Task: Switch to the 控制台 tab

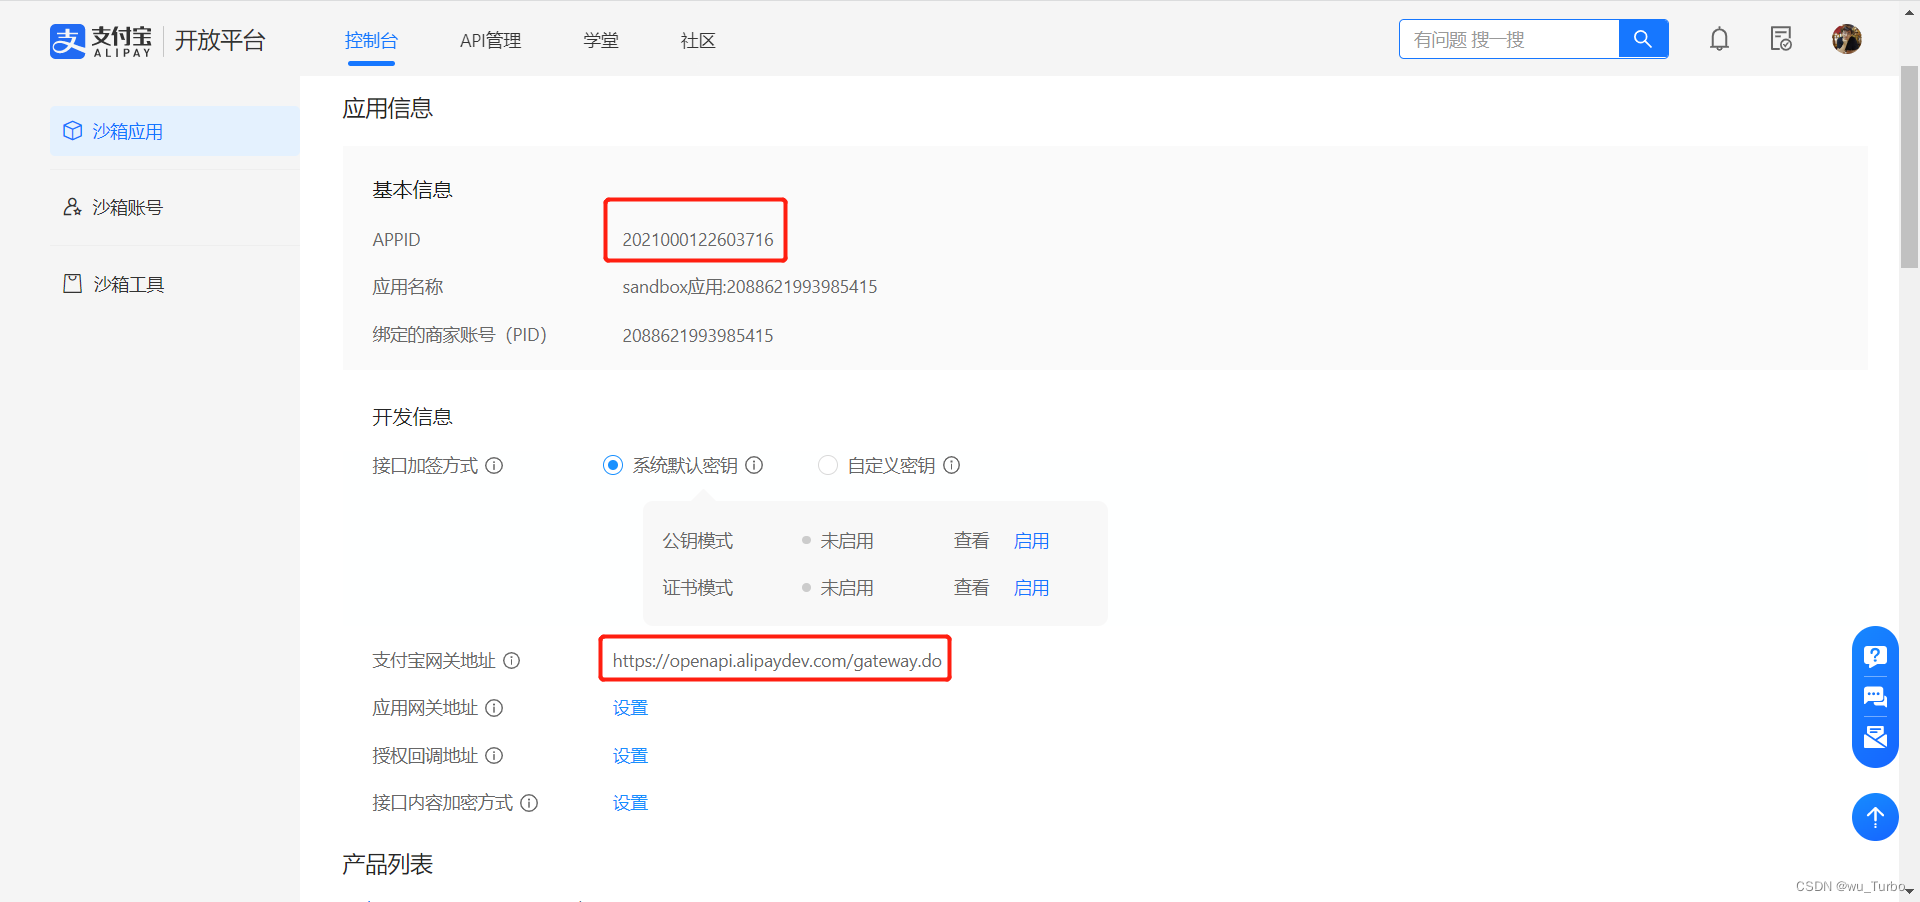Action: pos(371,40)
